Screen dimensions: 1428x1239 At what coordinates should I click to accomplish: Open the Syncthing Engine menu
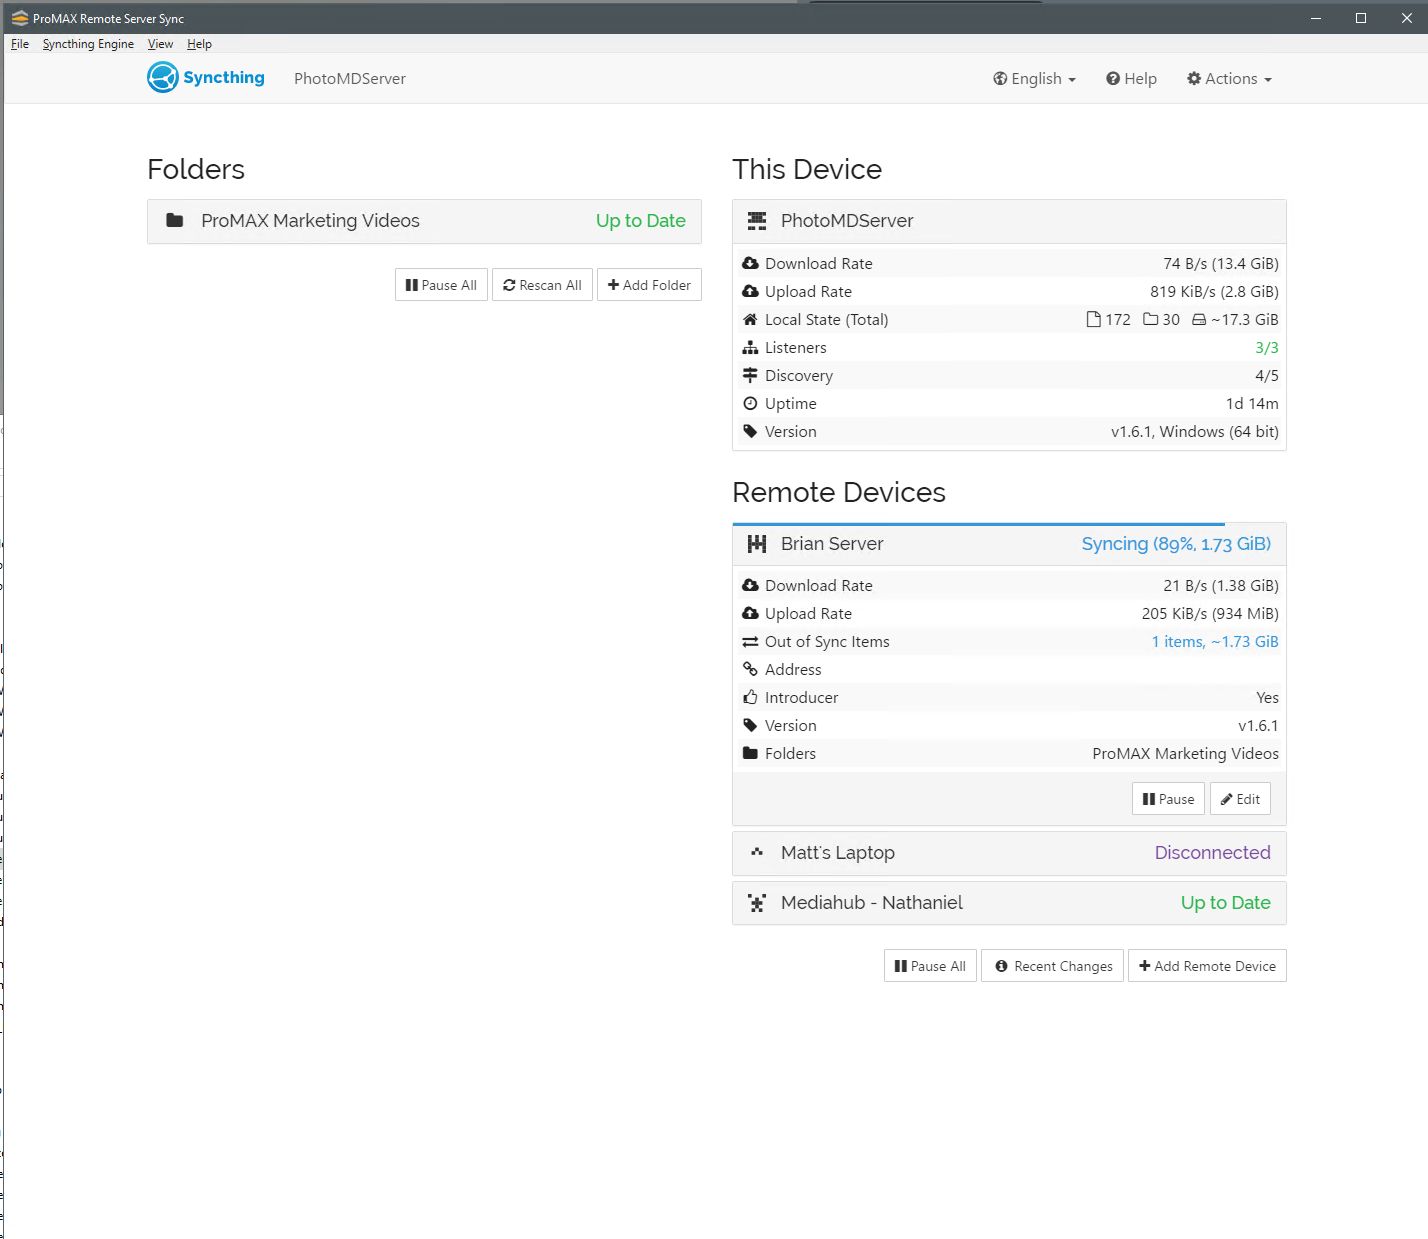[88, 44]
